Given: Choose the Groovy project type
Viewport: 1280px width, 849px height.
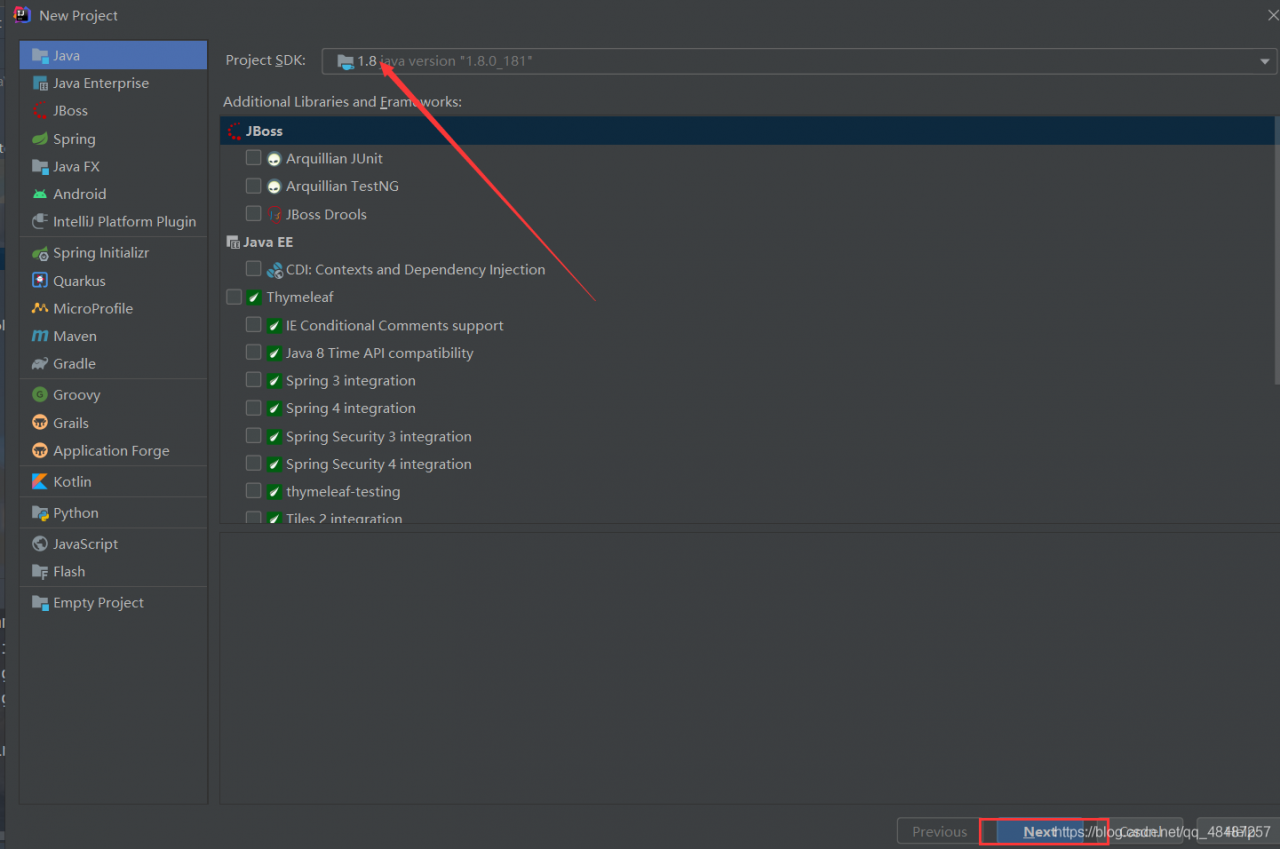Looking at the screenshot, I should click(113, 395).
